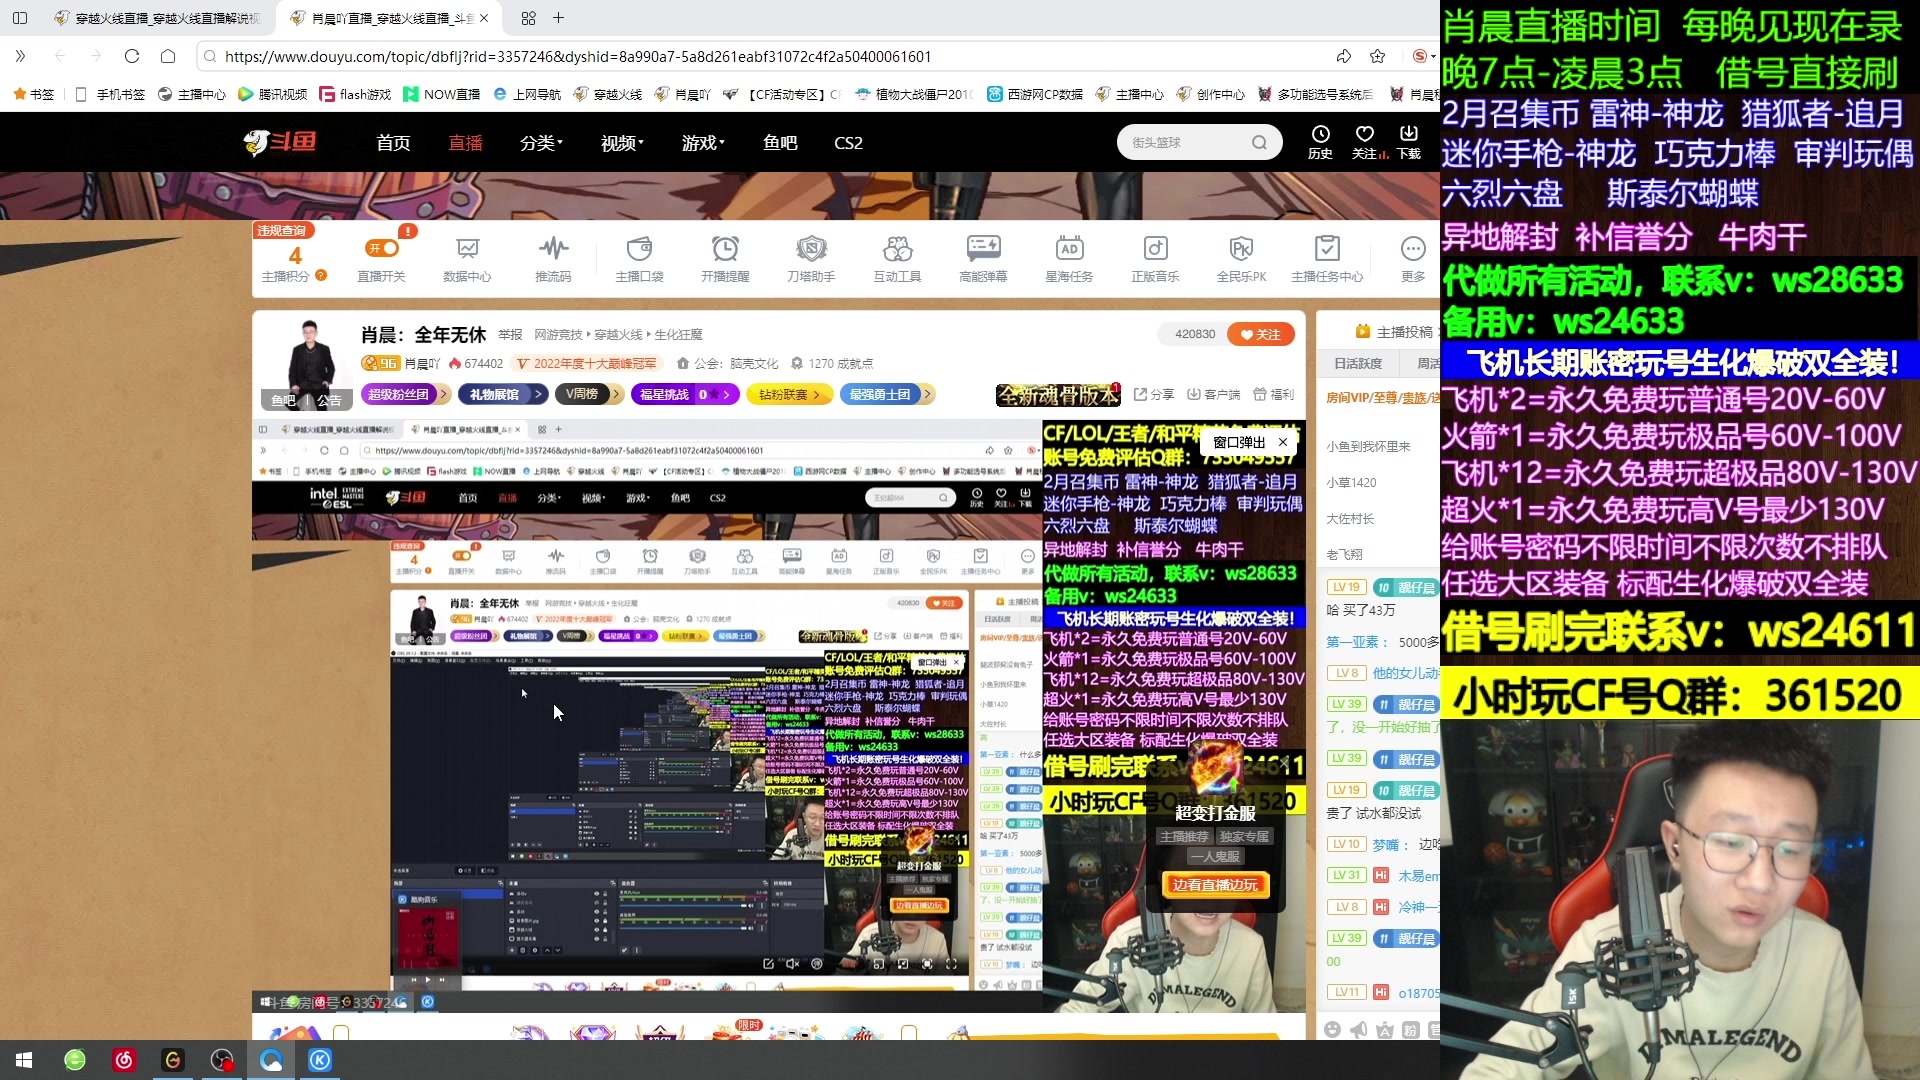Toggle the 直播开关 live switch
Image resolution: width=1920 pixels, height=1080 pixels.
[382, 248]
